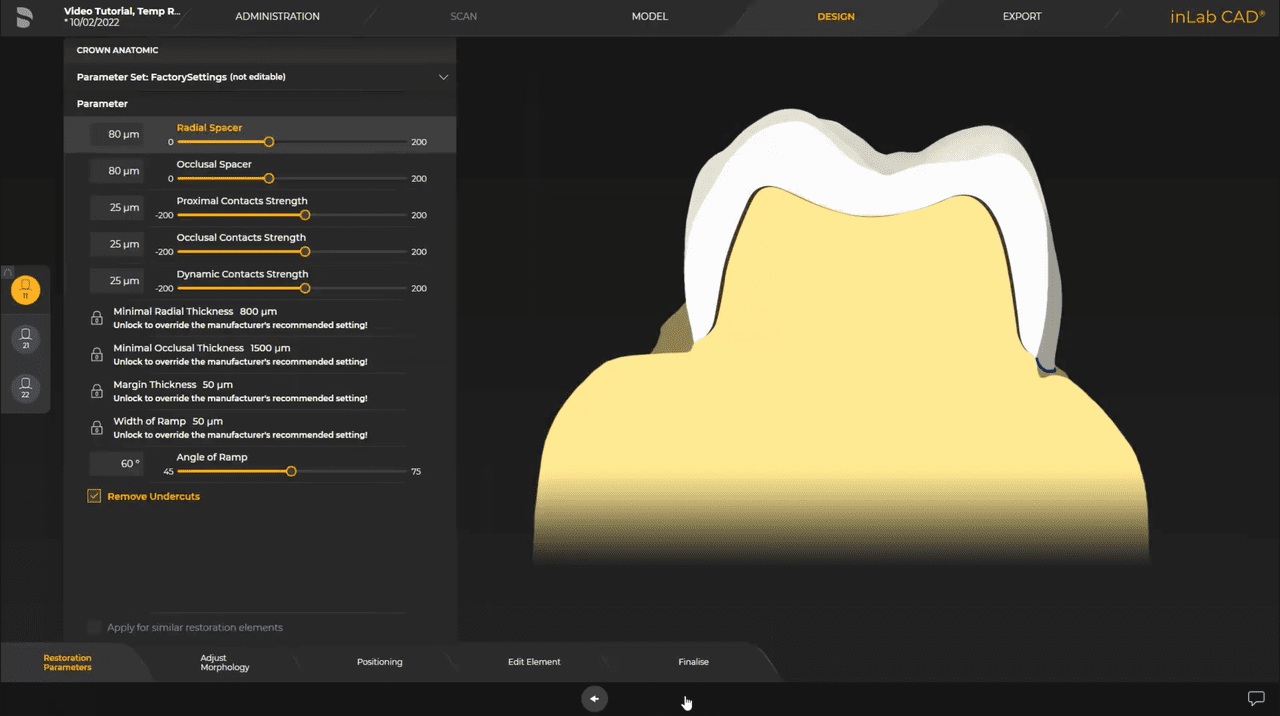Screen dimensions: 1280x716
Task: Open the Finalise step
Action: coord(693,661)
